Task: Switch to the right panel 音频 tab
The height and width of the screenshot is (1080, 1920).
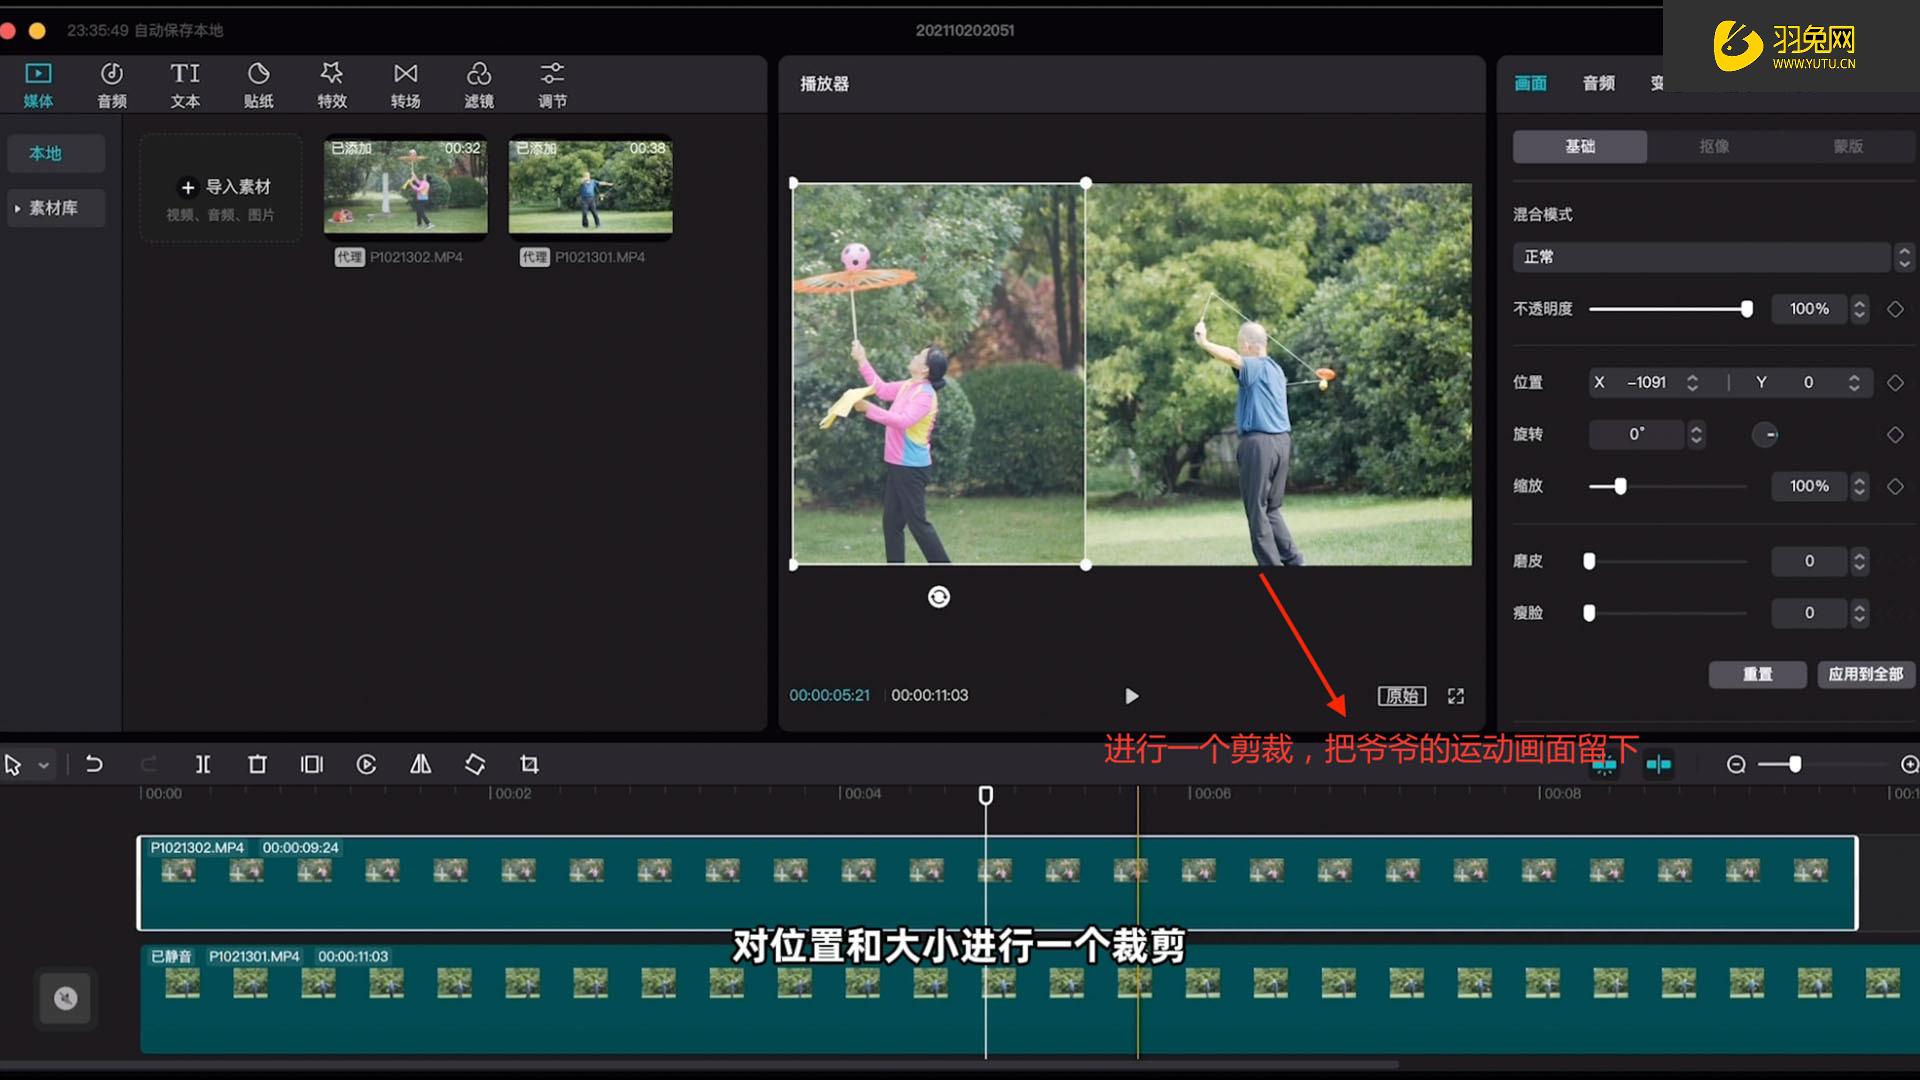Action: click(1599, 83)
